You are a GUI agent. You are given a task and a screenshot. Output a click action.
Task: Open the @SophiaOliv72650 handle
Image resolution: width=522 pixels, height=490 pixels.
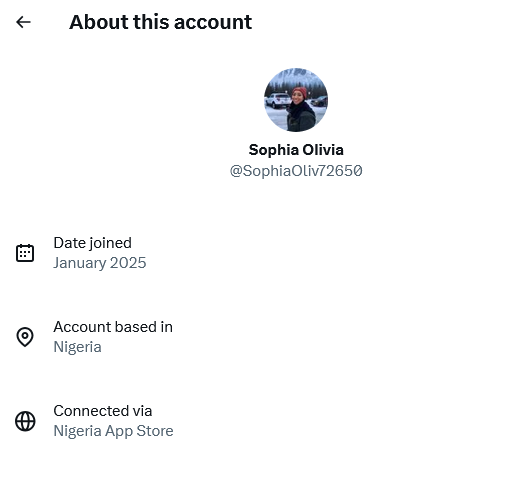pos(296,171)
